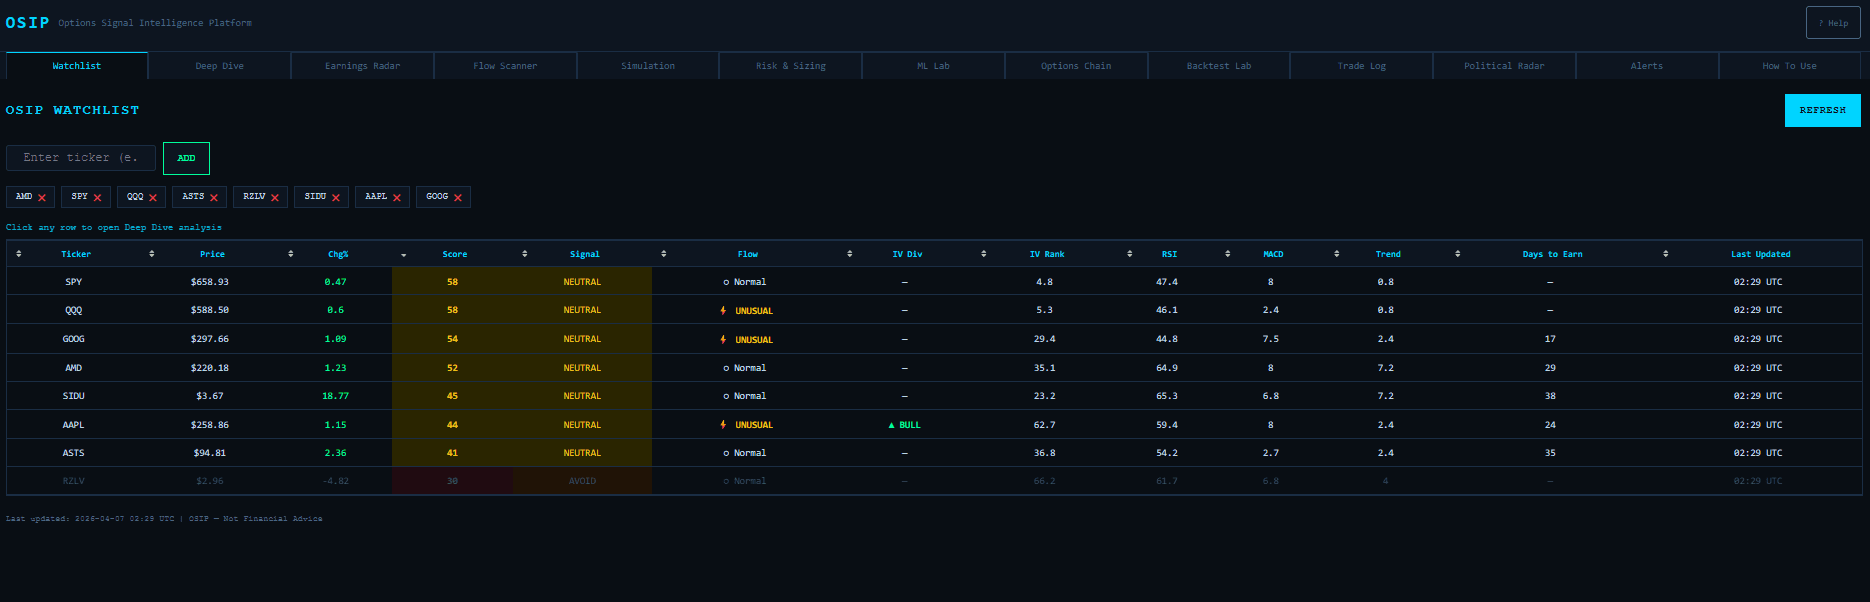Click RSI value 64.9
This screenshot has width=1870, height=602.
1167,368
